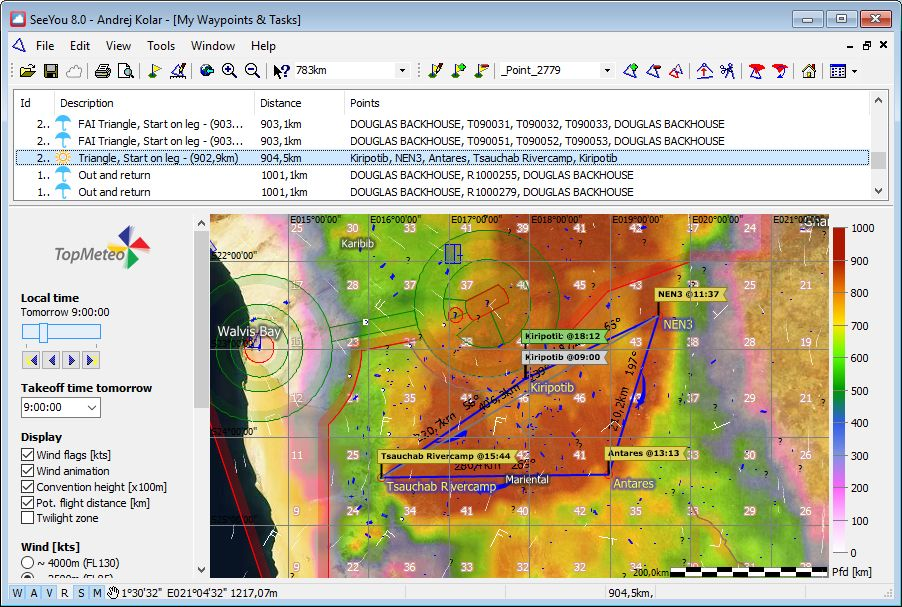Viewport: 902px width, 607px height.
Task: Click the globe map icon
Action: tap(207, 71)
